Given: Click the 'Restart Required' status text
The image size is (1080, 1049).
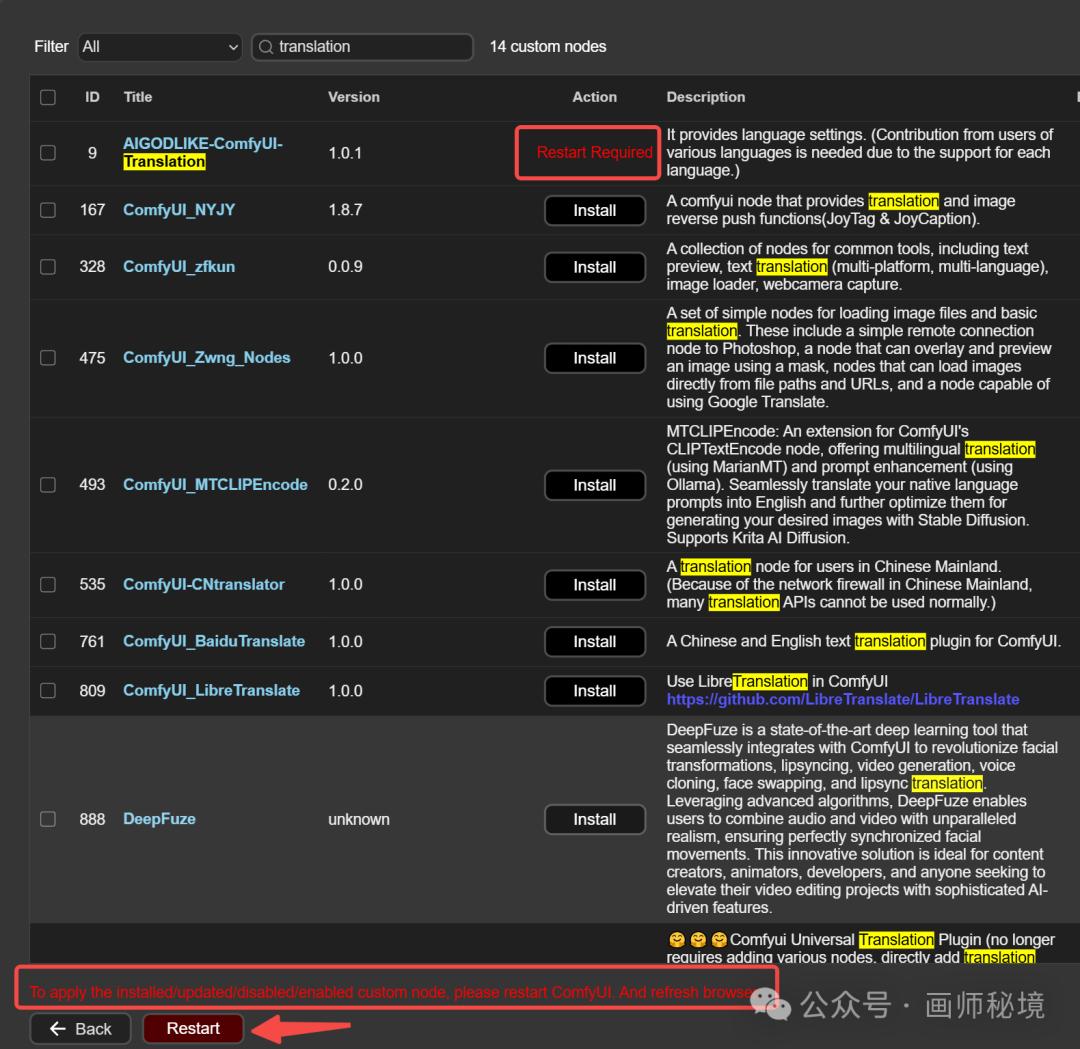Looking at the screenshot, I should point(594,152).
